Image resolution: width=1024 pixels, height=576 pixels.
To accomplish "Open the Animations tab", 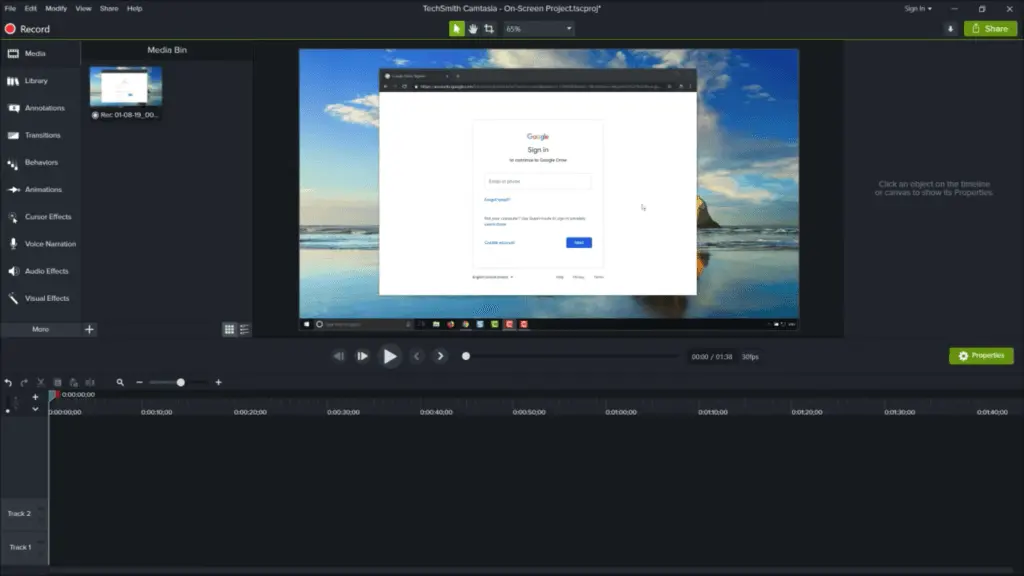I will (40, 189).
